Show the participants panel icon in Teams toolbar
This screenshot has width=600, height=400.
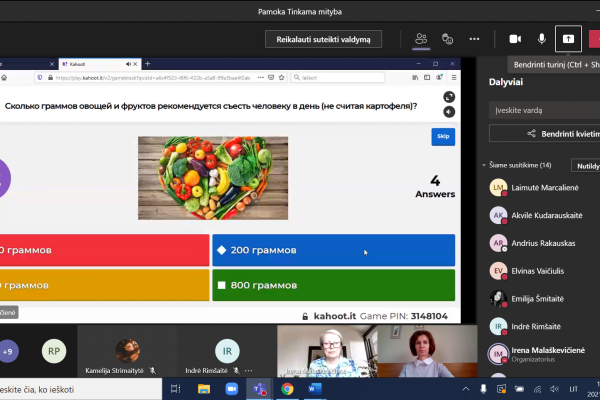(x=421, y=39)
